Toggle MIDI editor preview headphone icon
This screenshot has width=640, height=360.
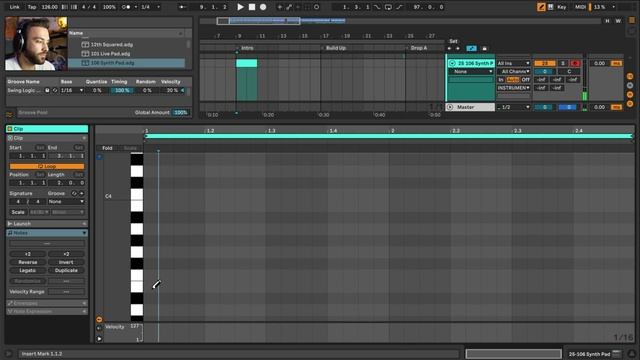(99, 157)
